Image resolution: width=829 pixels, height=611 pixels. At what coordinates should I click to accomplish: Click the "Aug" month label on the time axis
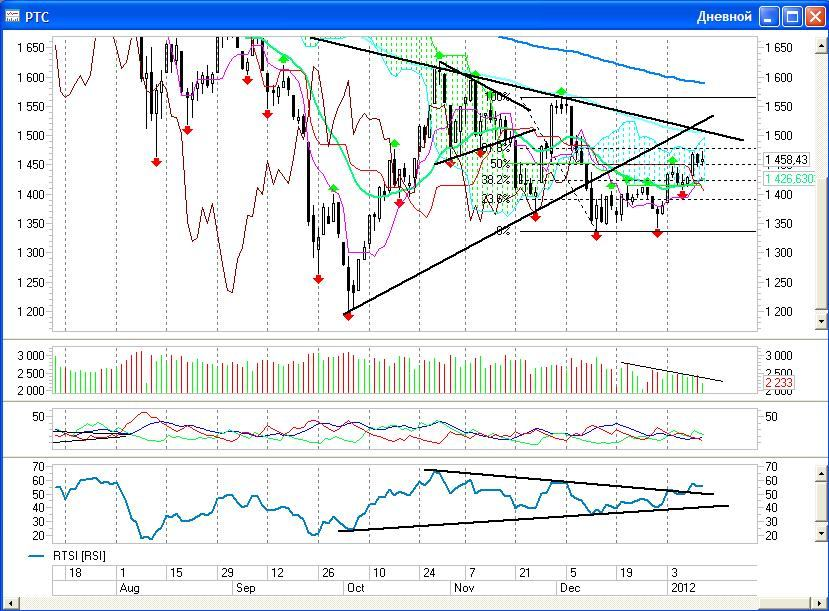[130, 588]
